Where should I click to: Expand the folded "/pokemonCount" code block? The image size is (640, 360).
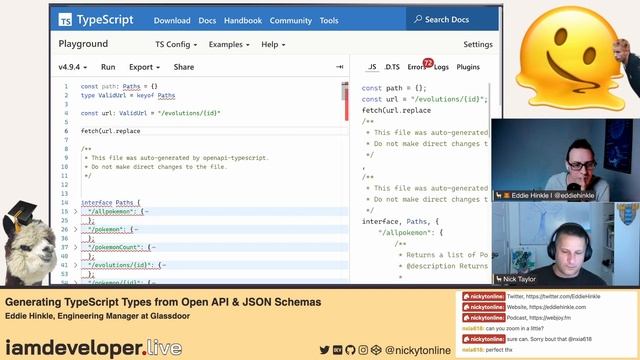76,247
